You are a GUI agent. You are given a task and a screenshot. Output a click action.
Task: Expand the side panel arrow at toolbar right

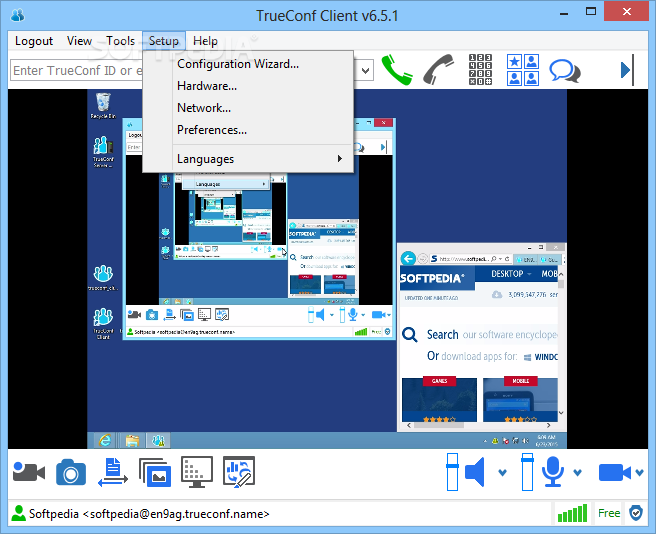(x=627, y=70)
